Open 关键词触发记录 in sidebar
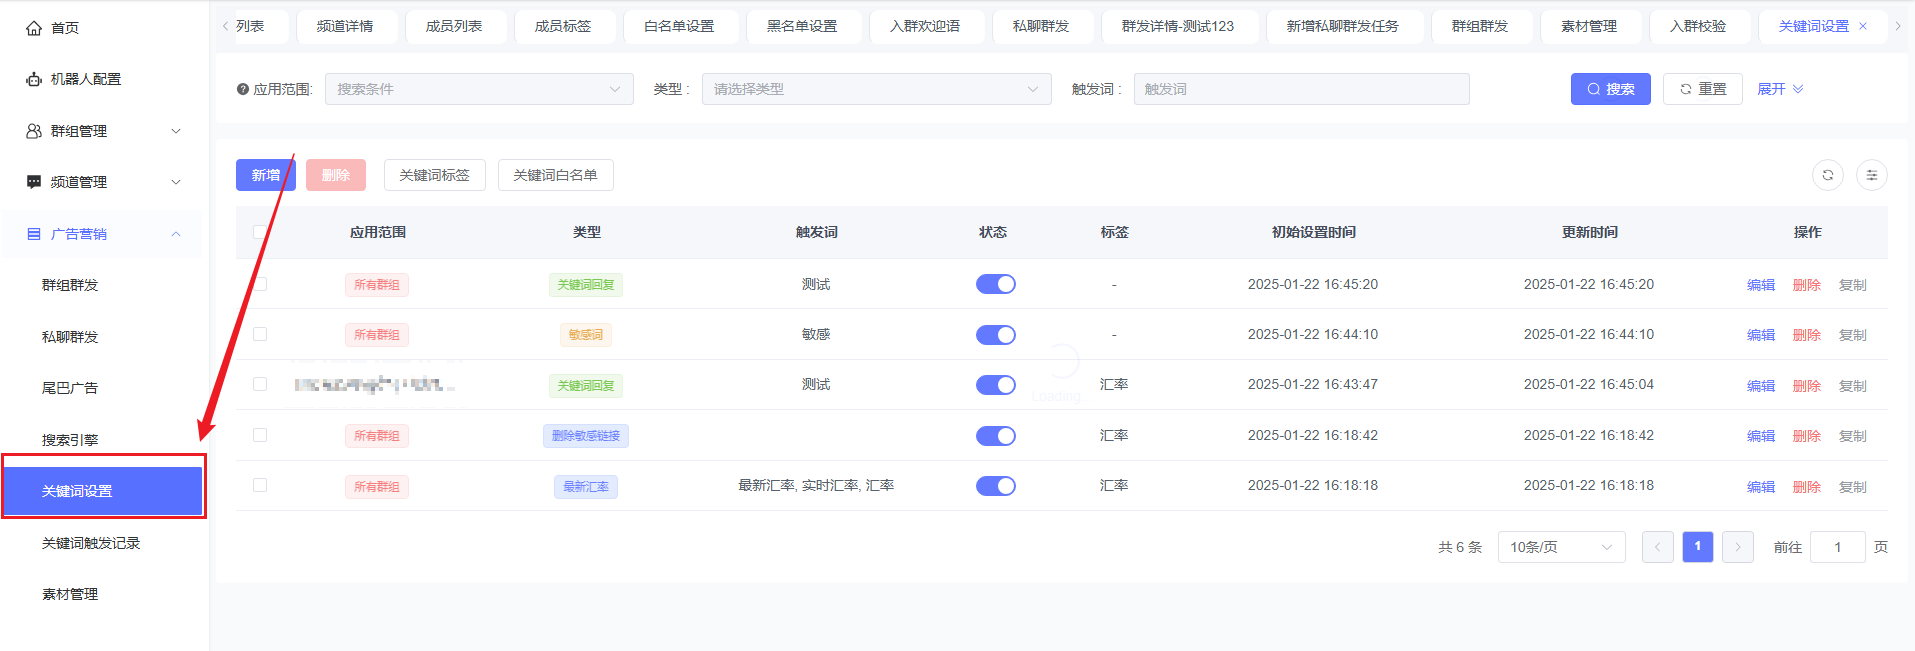Viewport: 1915px width, 651px height. (x=91, y=543)
